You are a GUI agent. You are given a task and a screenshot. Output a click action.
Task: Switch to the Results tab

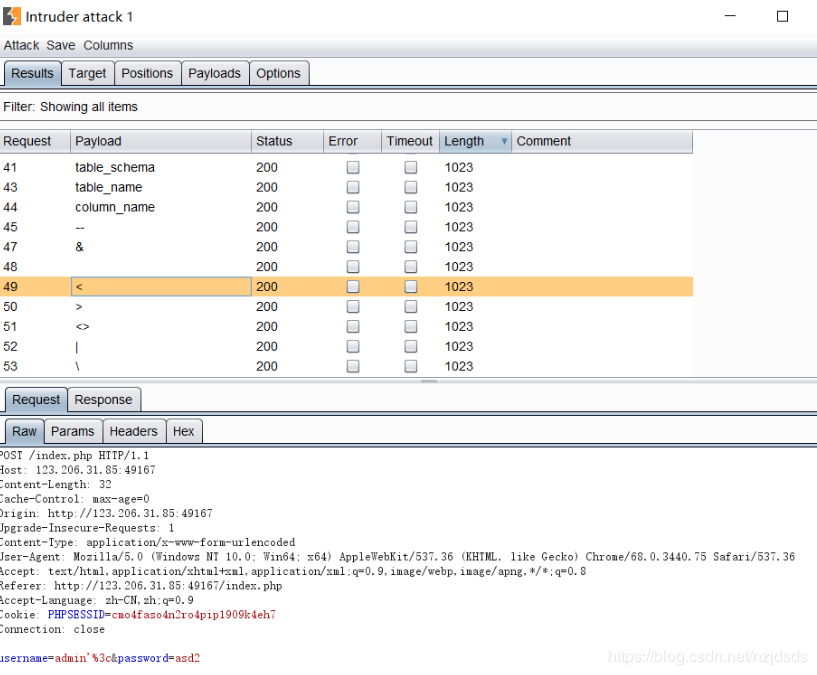[x=32, y=73]
